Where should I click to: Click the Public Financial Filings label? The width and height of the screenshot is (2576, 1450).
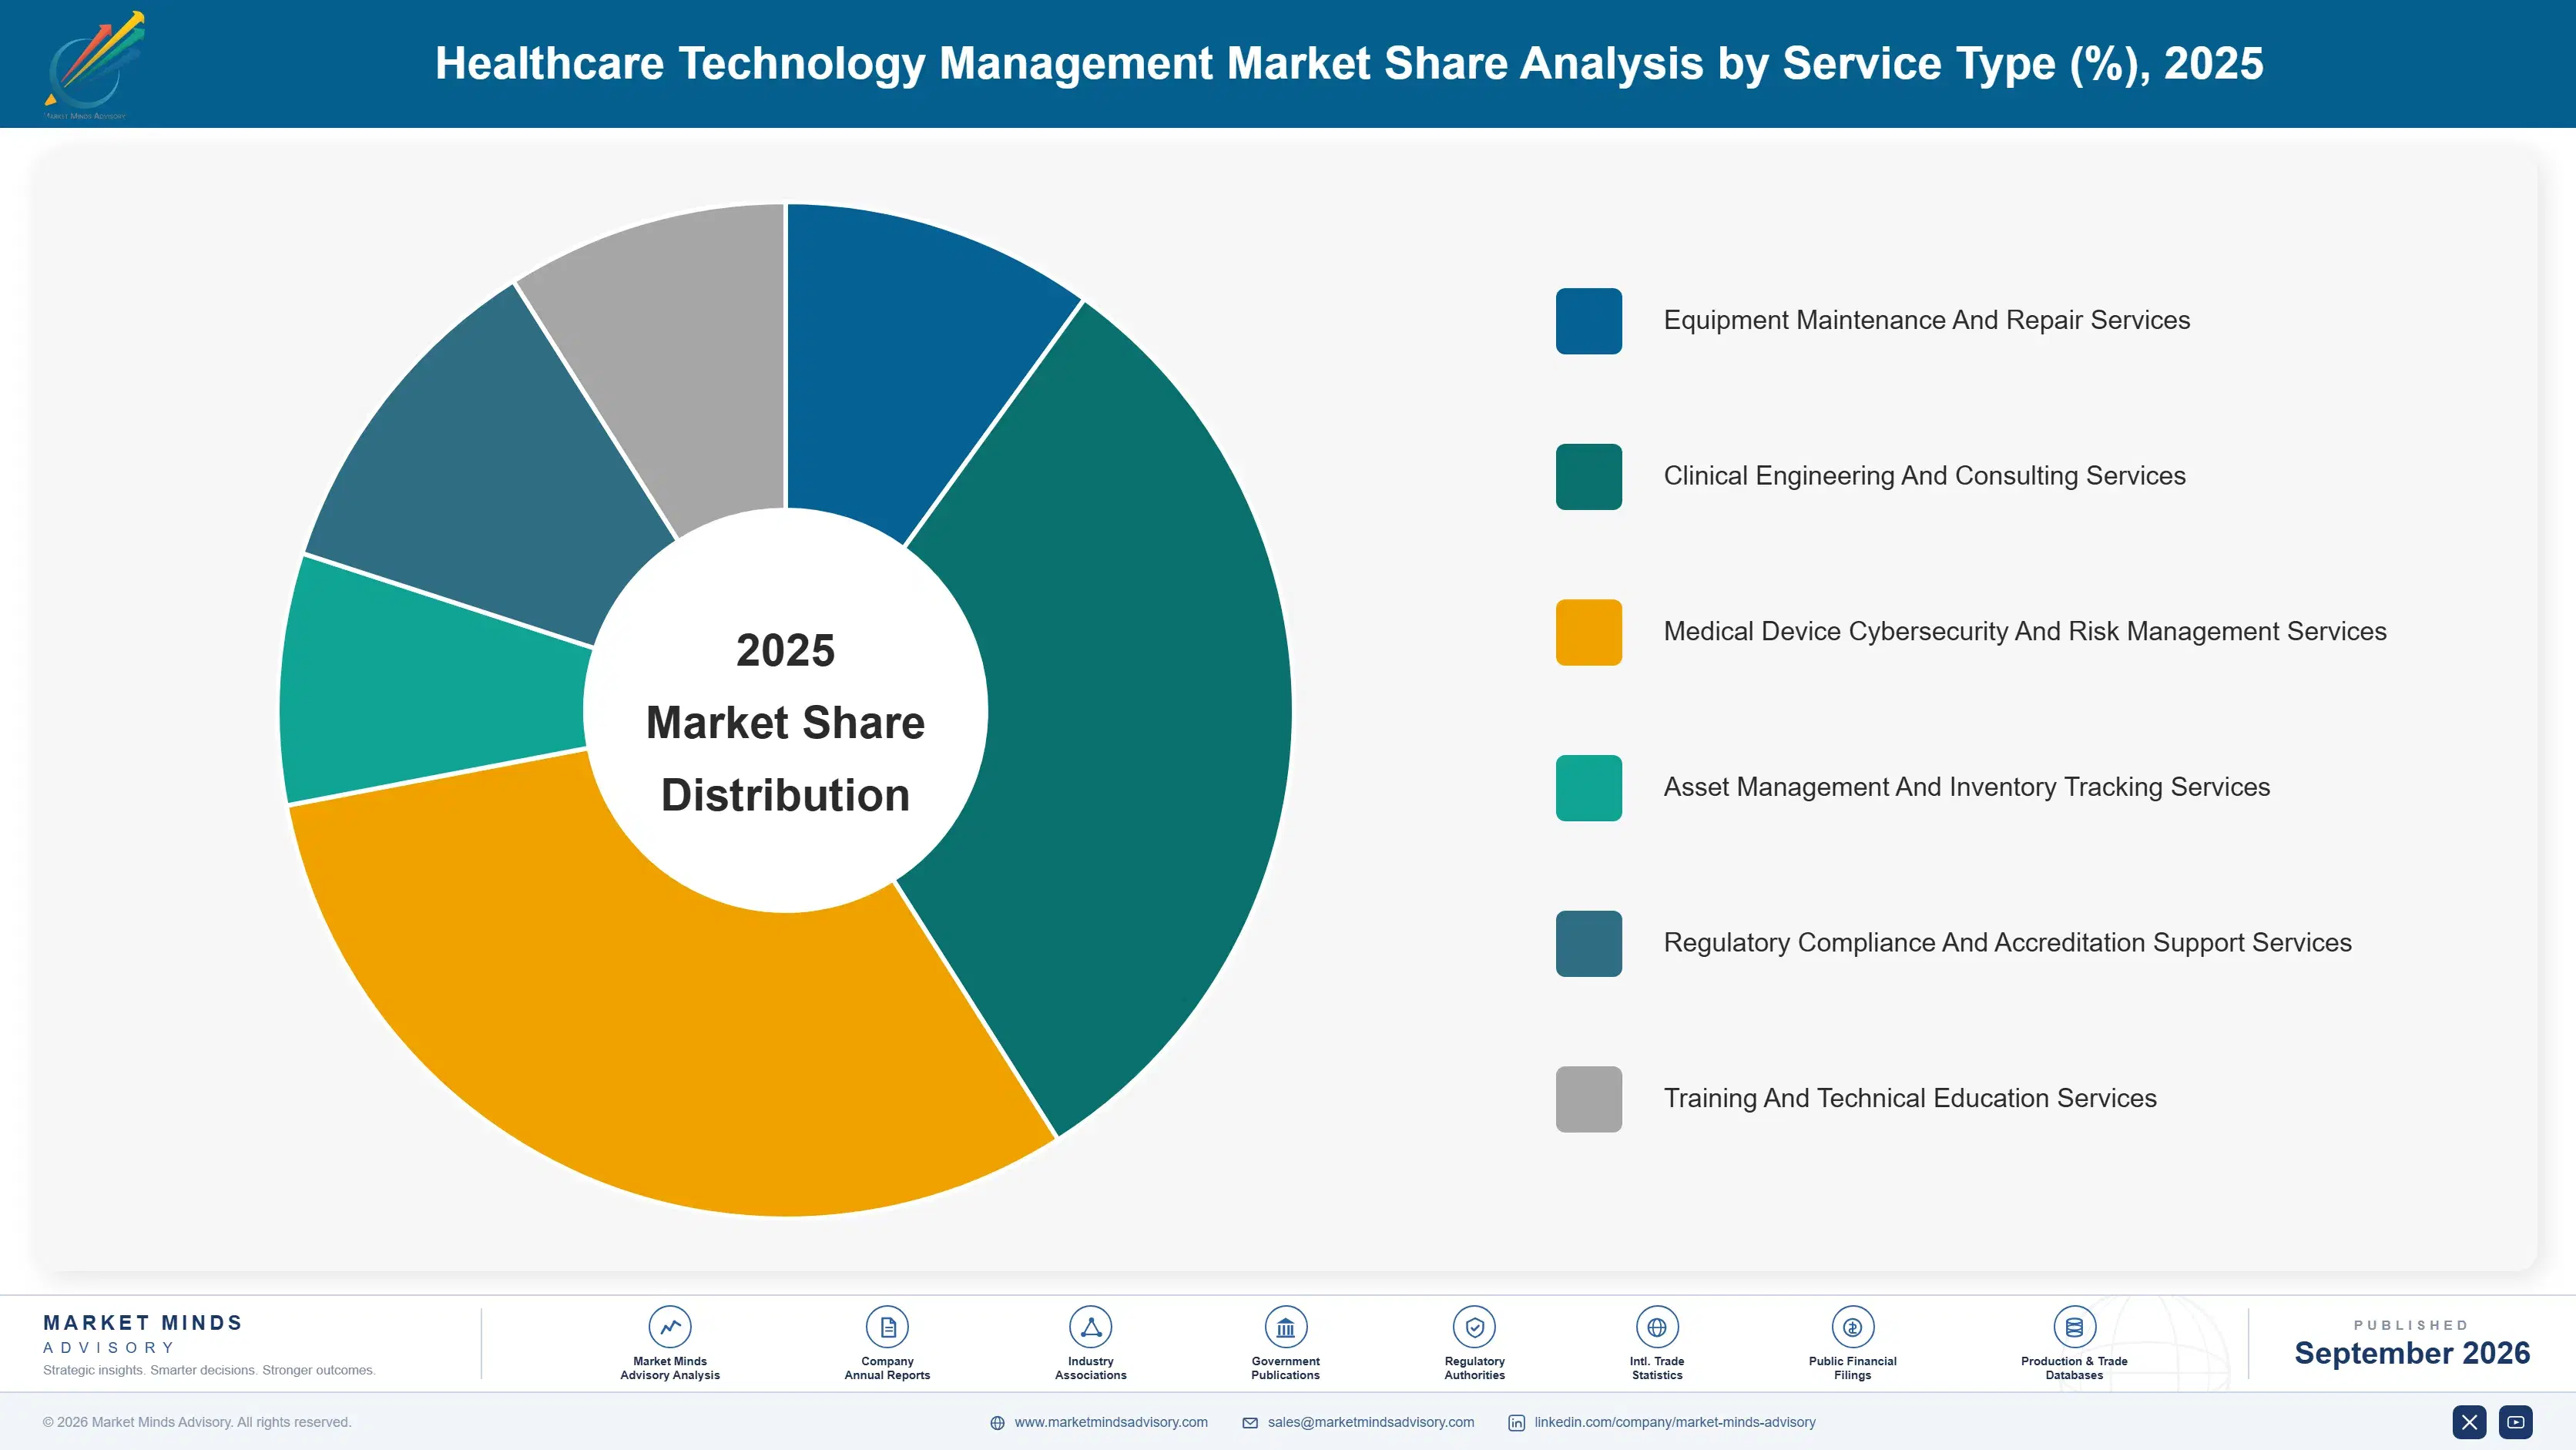pyautogui.click(x=1852, y=1368)
